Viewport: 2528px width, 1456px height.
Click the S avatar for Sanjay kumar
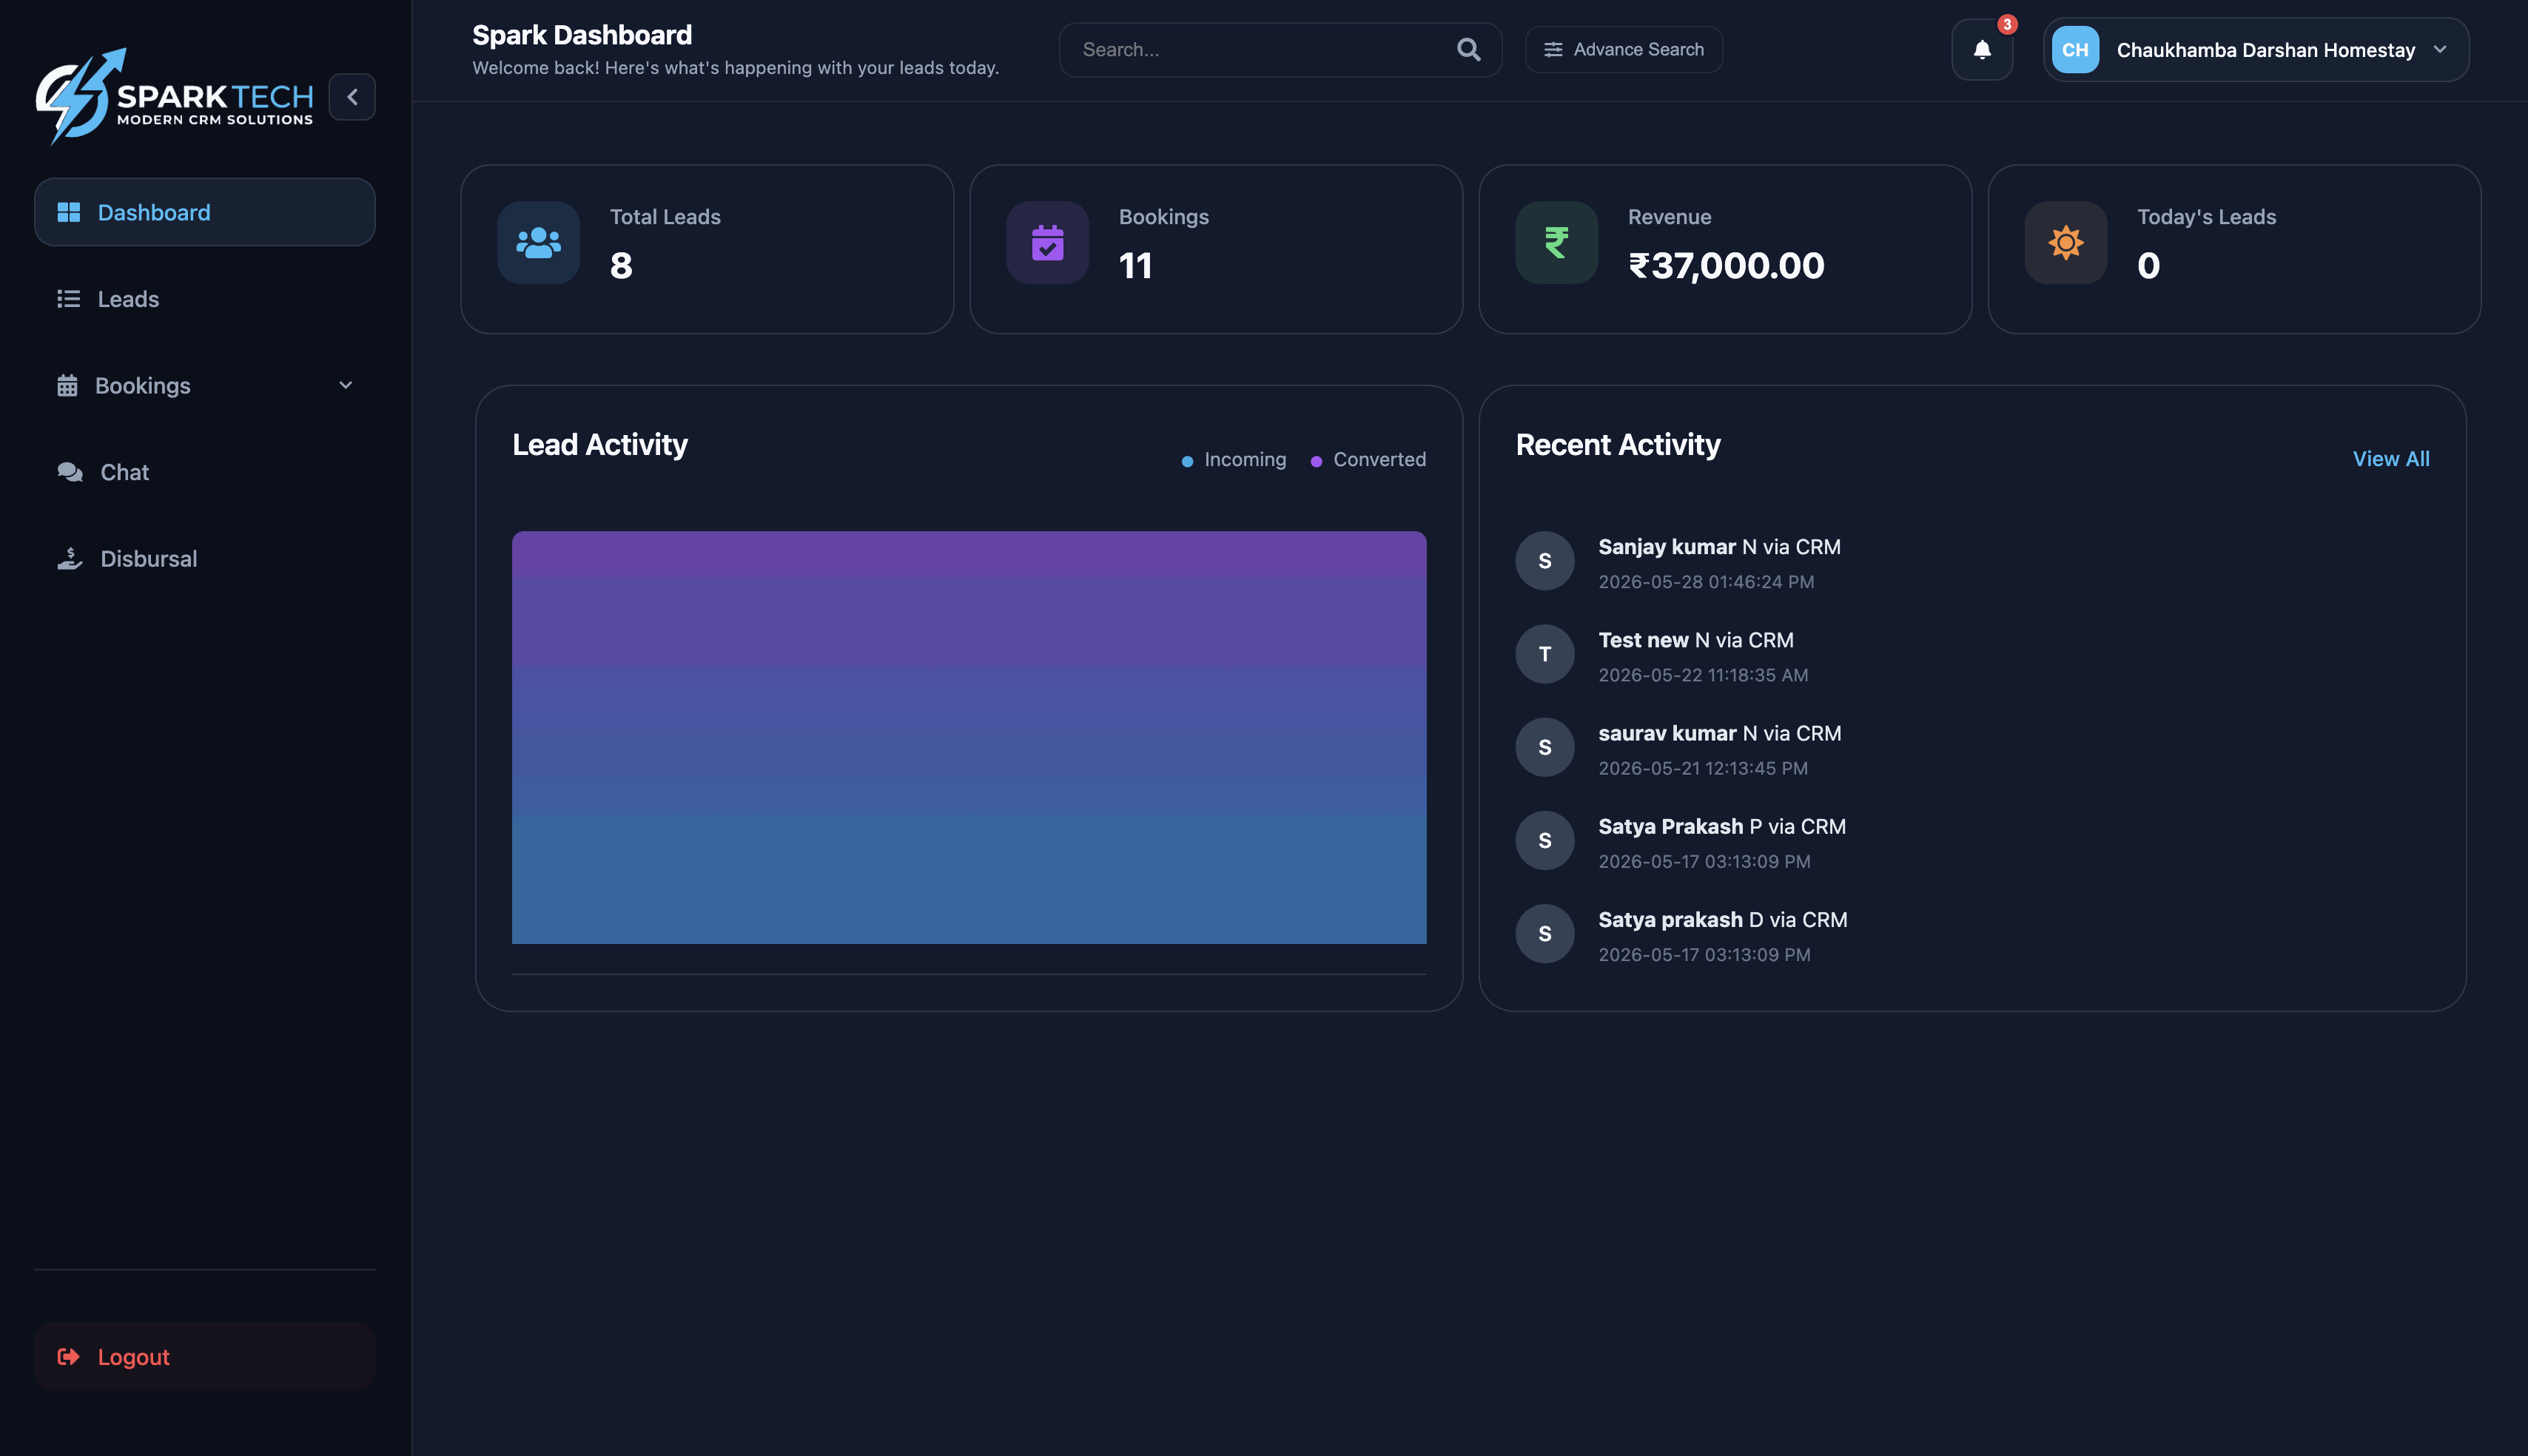pyautogui.click(x=1545, y=561)
